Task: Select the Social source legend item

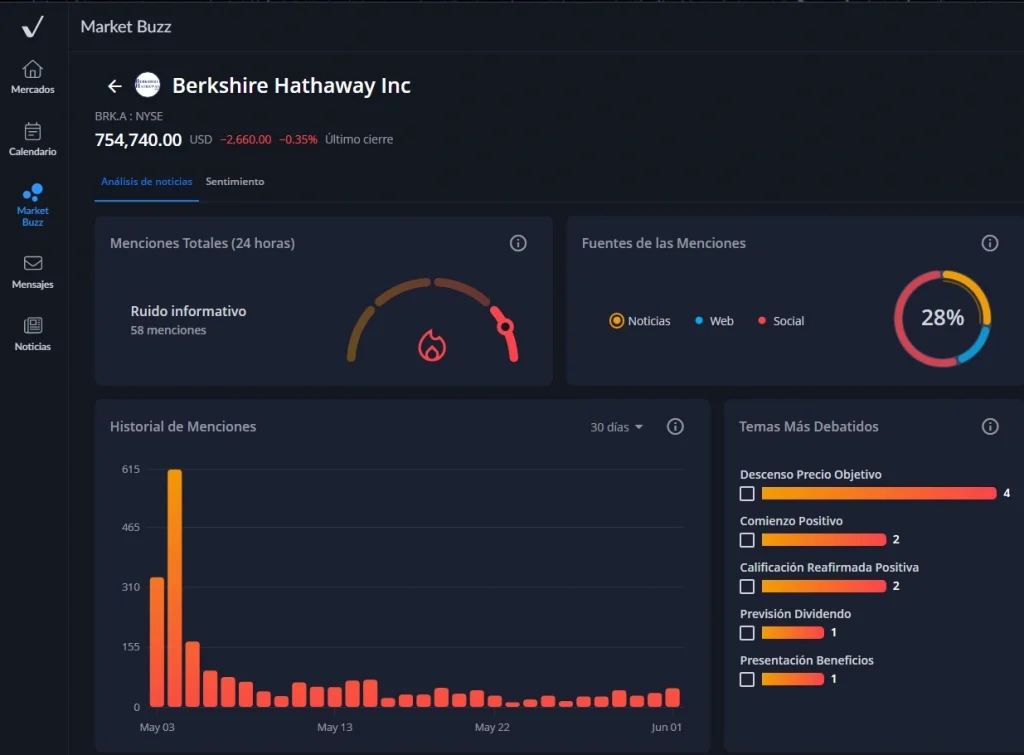Action: 780,321
